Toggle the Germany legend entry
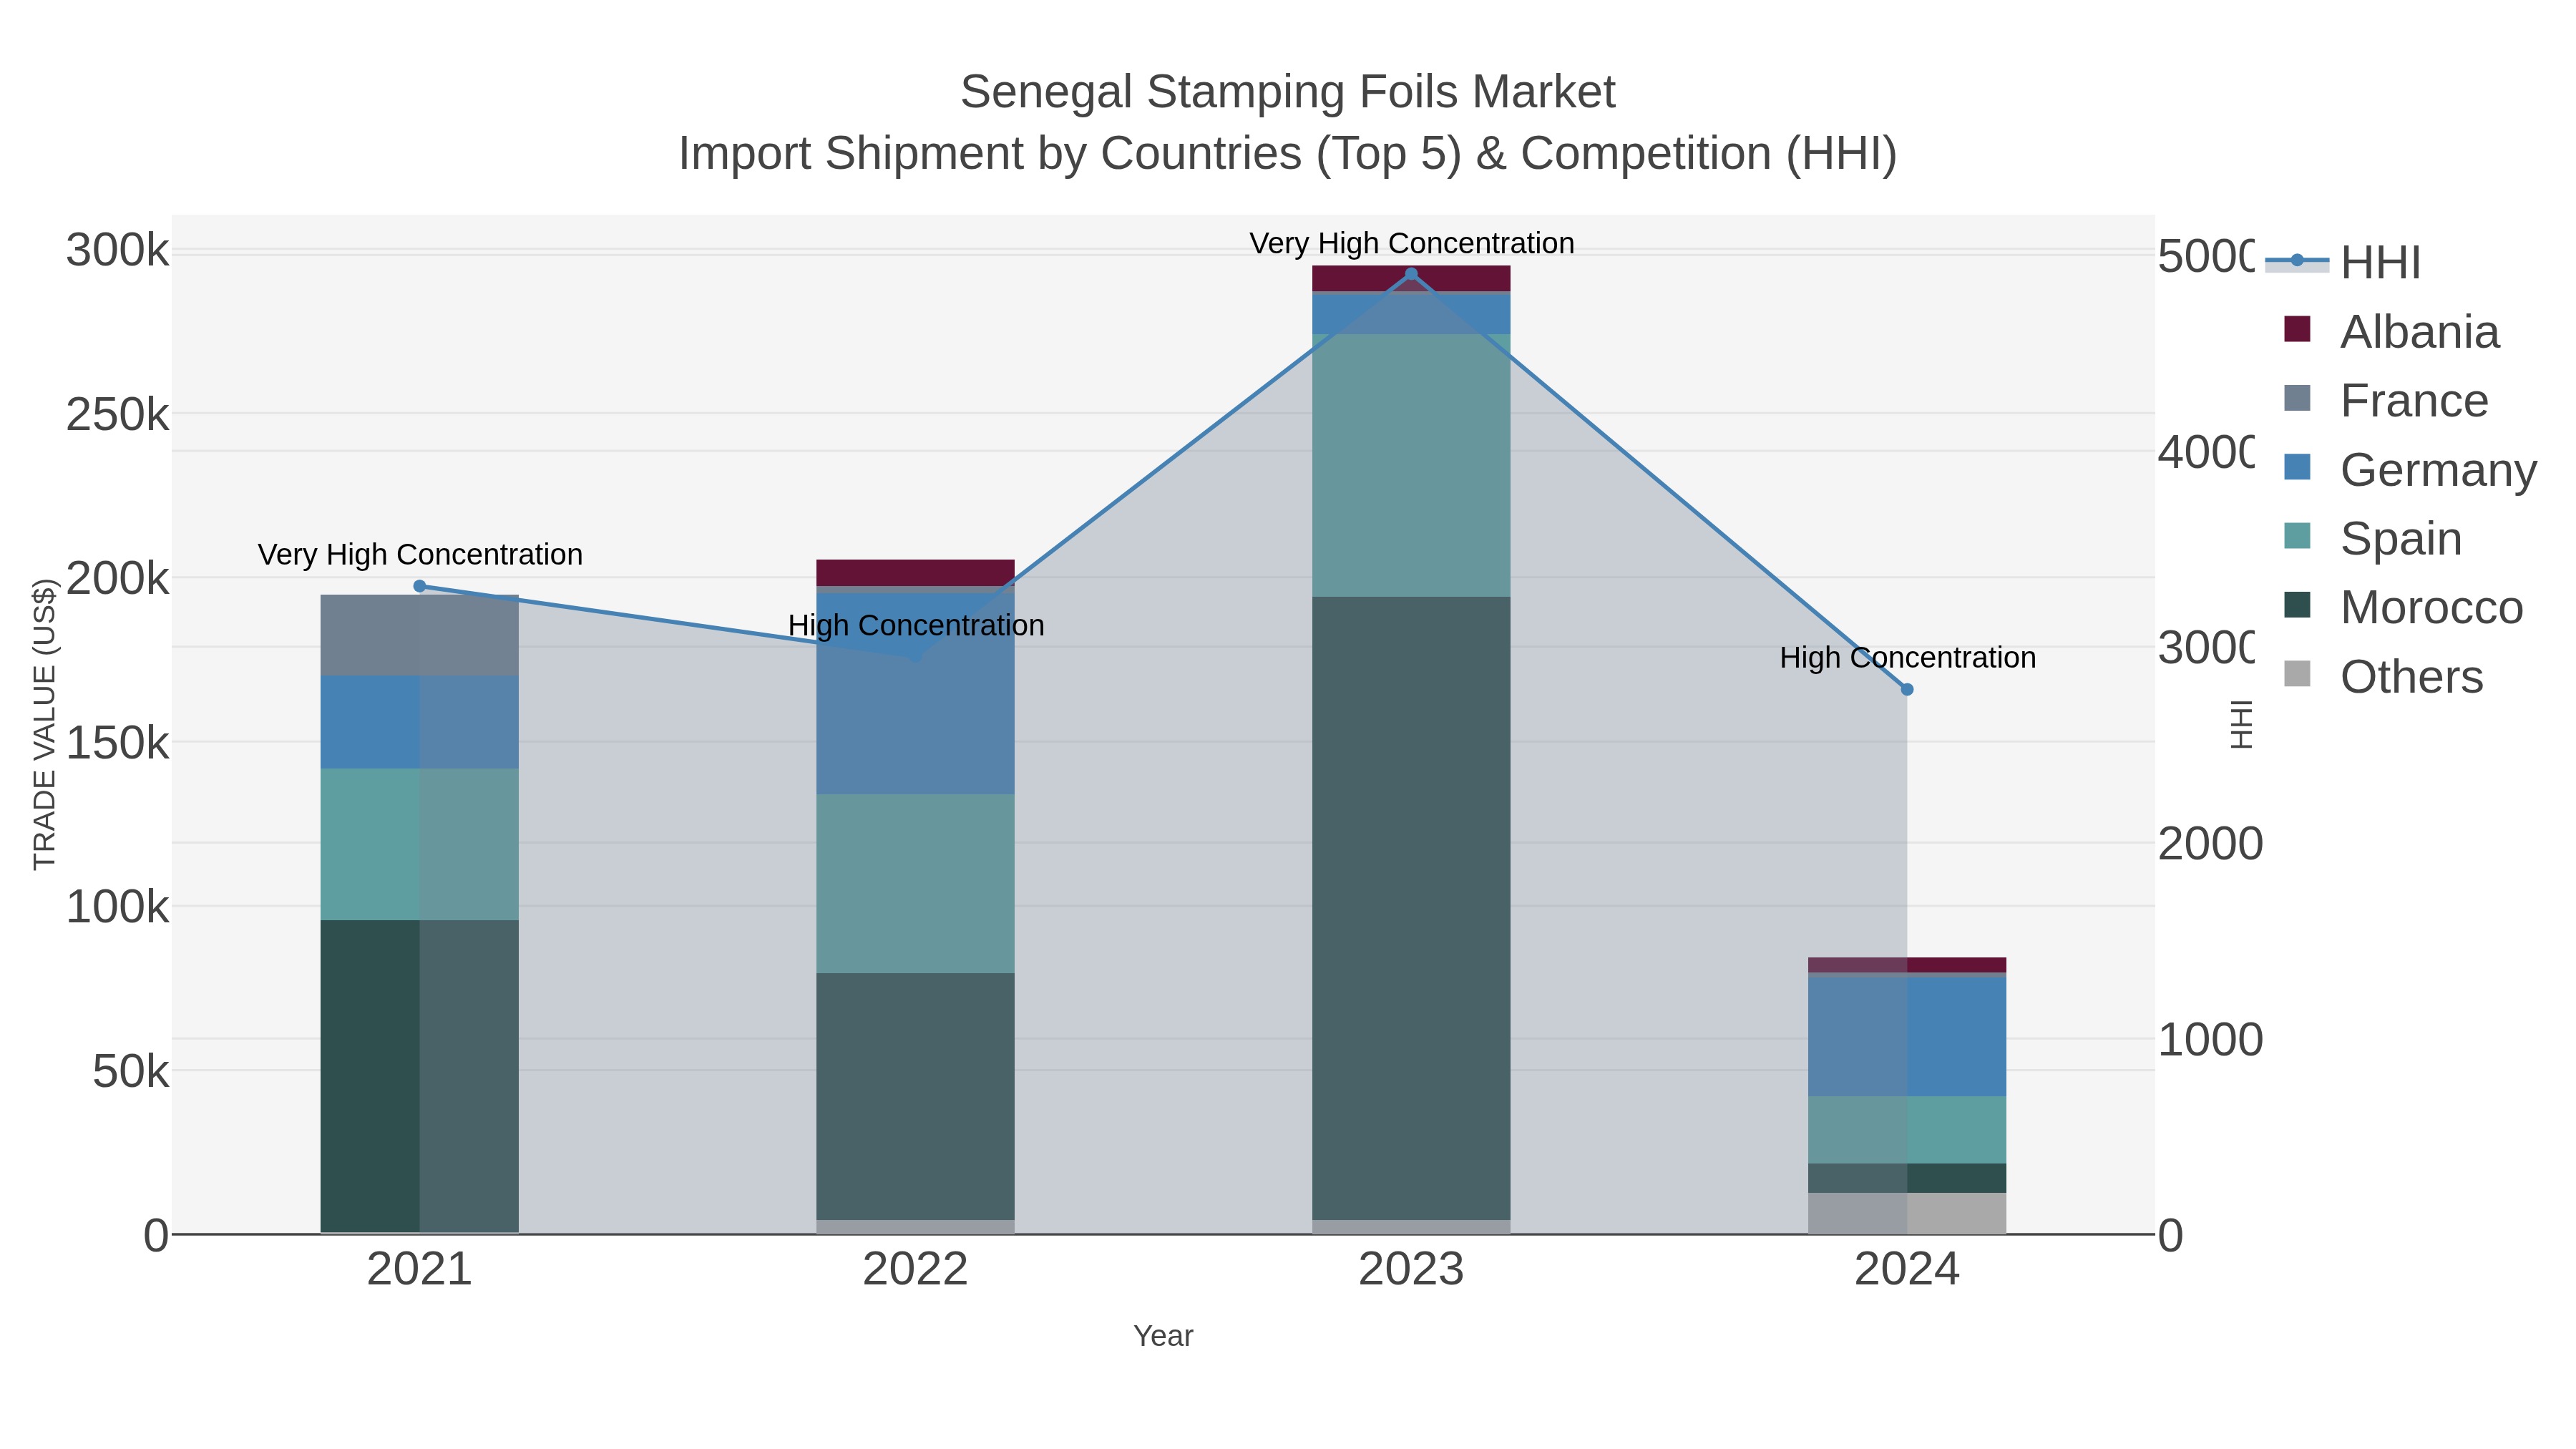 (2410, 469)
